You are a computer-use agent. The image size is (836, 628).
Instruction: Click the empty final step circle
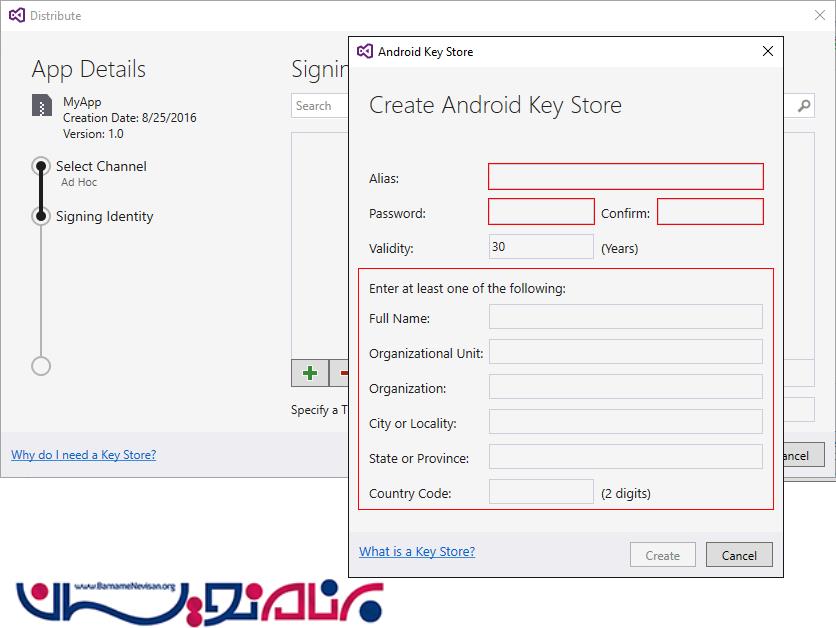[41, 366]
